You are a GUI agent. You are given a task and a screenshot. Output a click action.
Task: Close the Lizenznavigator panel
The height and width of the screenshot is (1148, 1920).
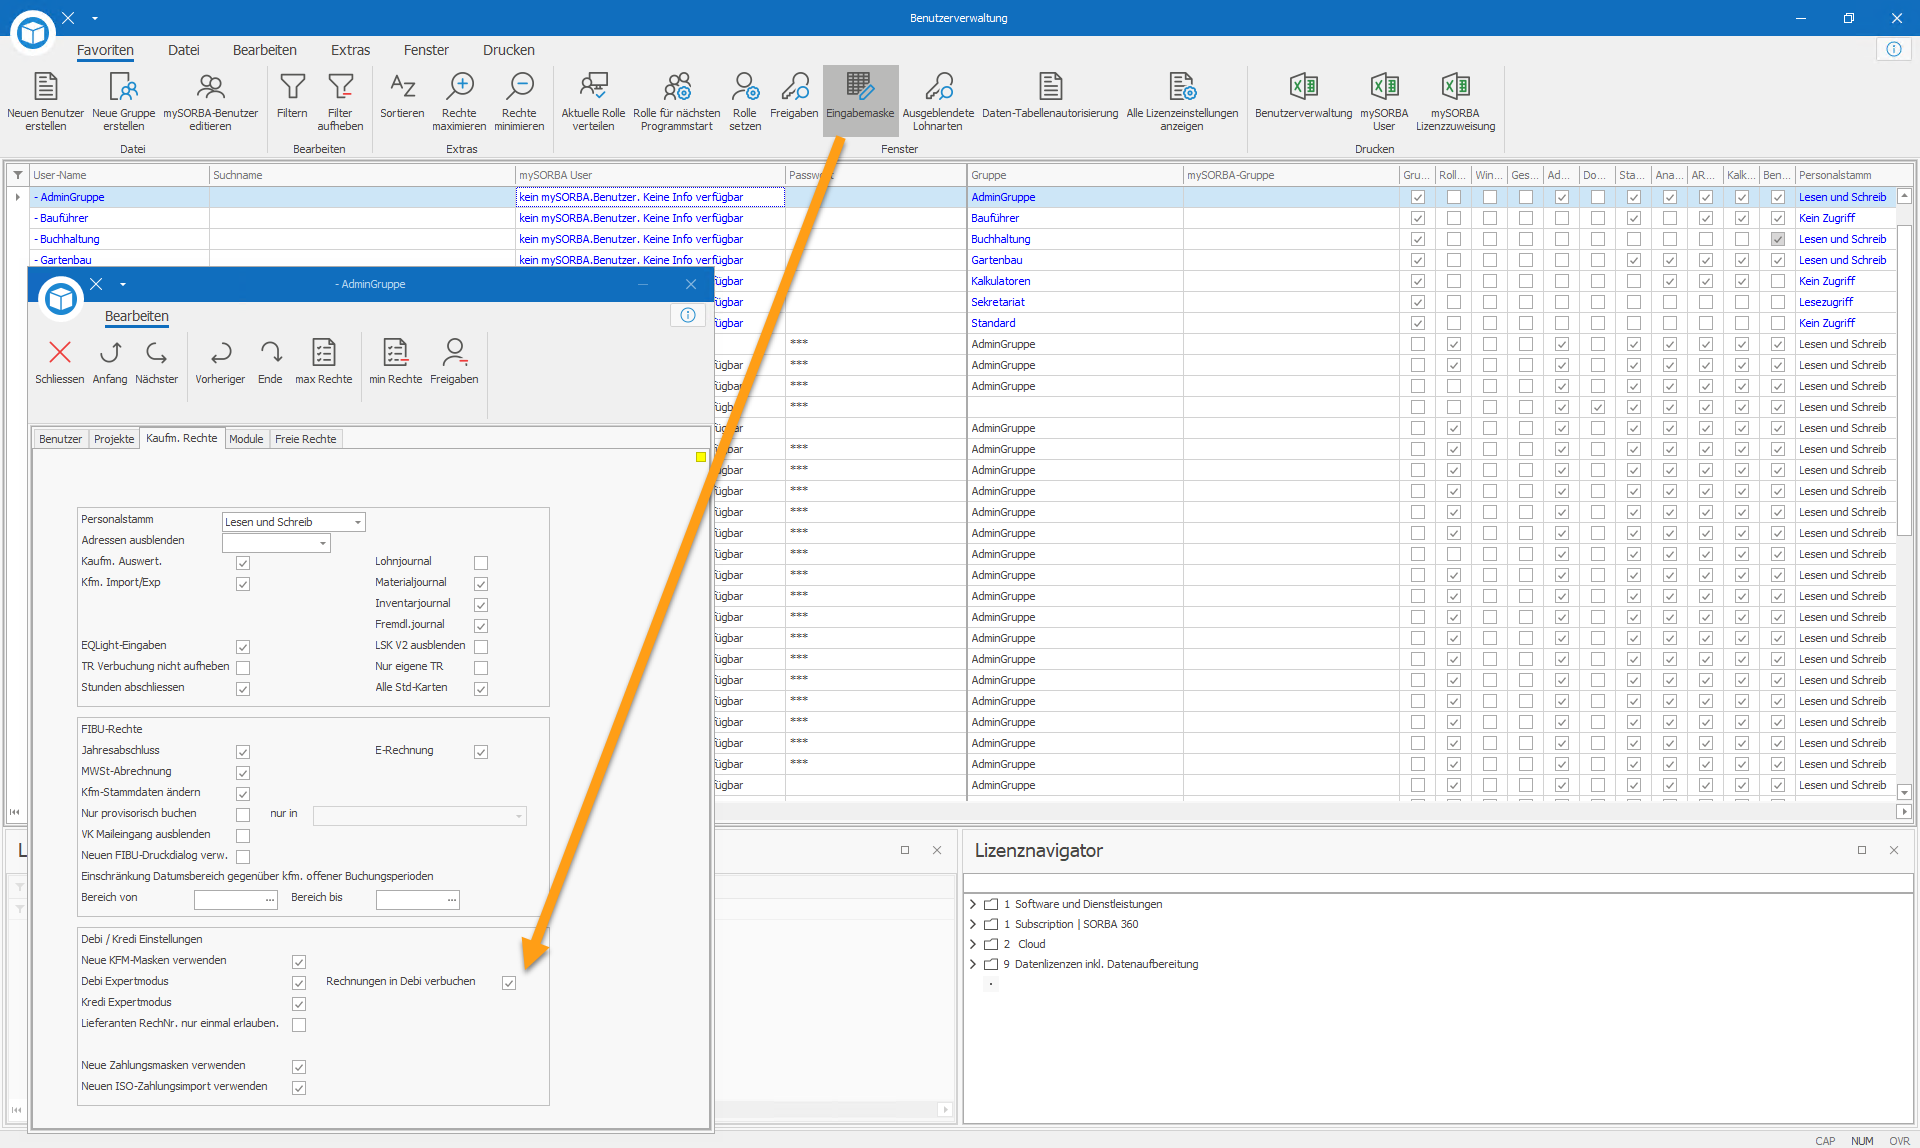(1893, 850)
